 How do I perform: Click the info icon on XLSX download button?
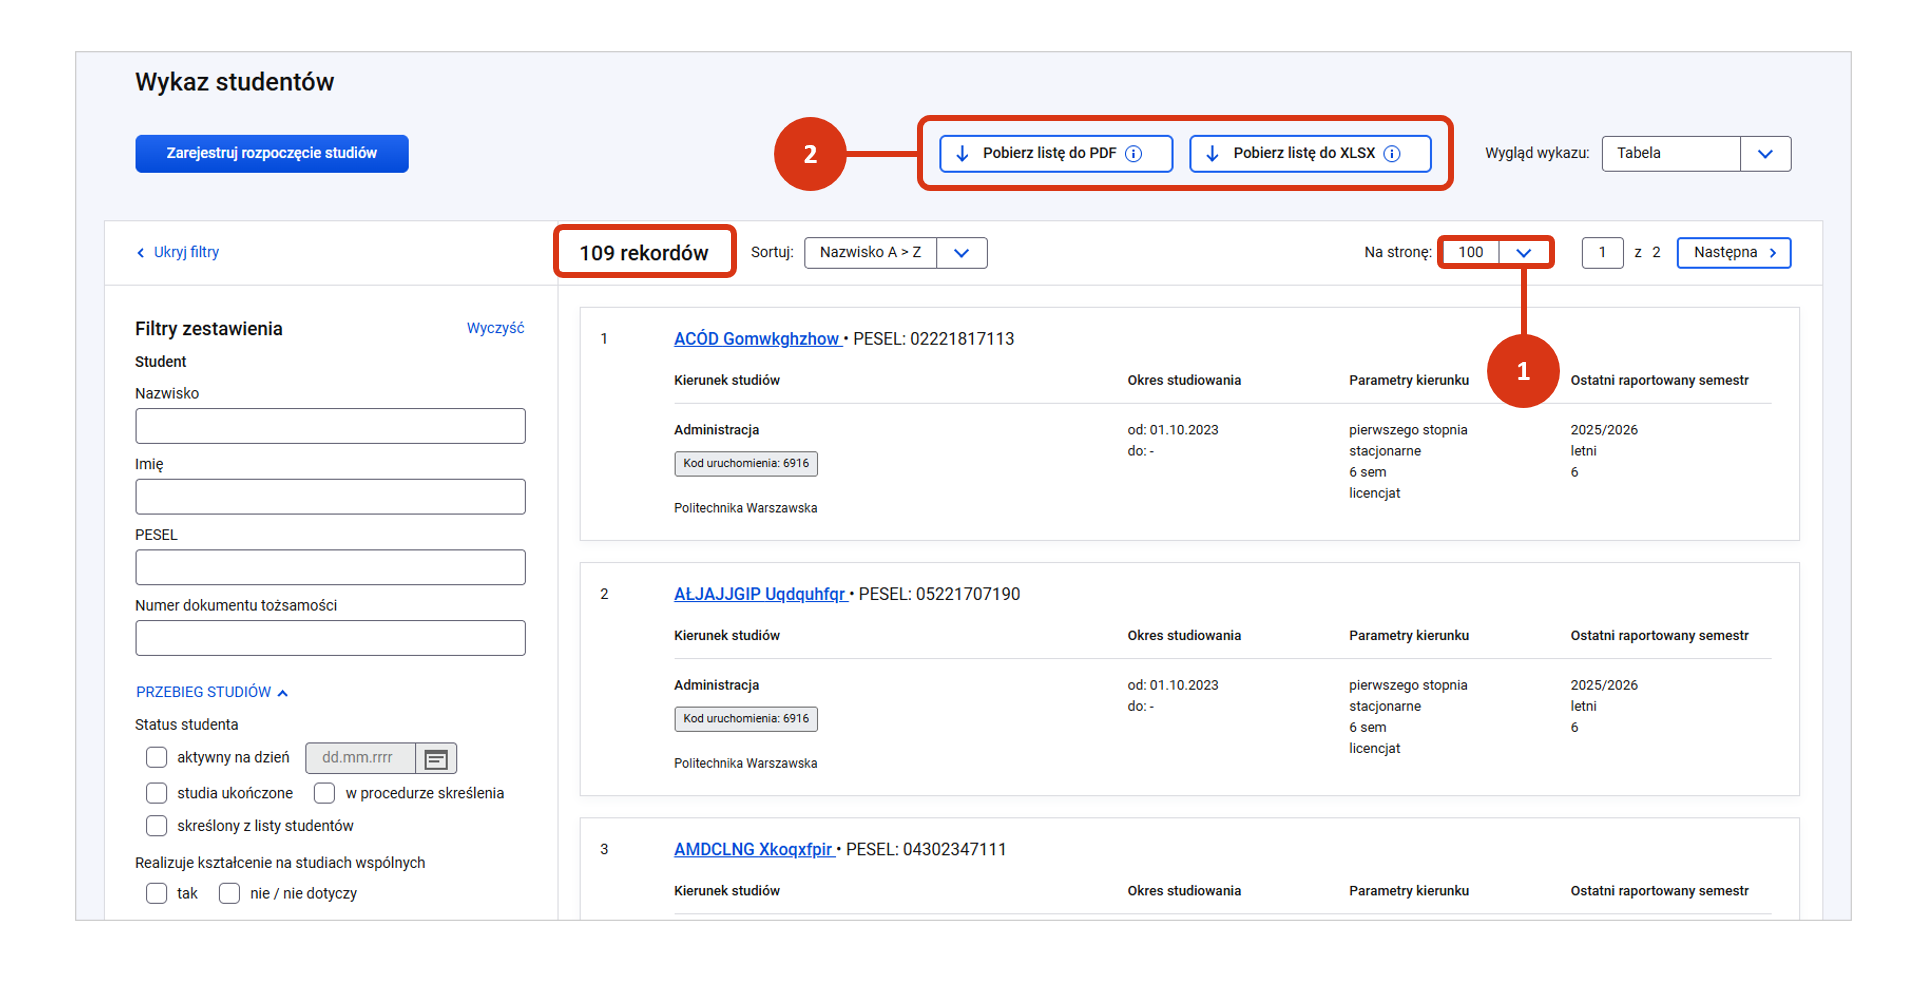click(x=1392, y=153)
